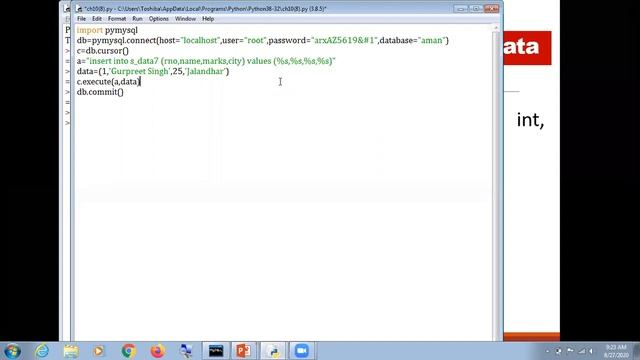Open the network signal tray icon
Viewport: 640px width, 360px height.
coord(582,351)
